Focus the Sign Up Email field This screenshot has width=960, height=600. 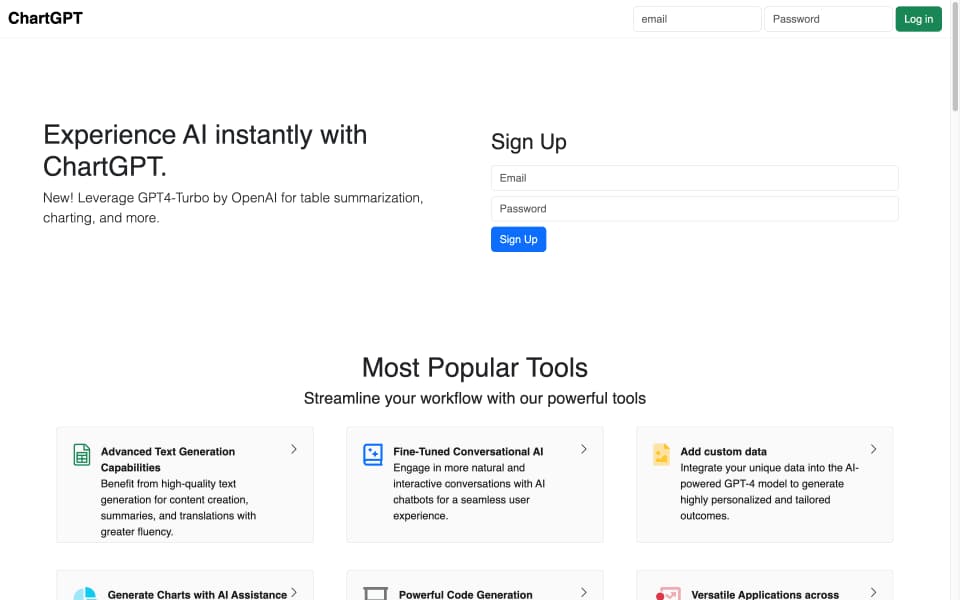point(694,178)
